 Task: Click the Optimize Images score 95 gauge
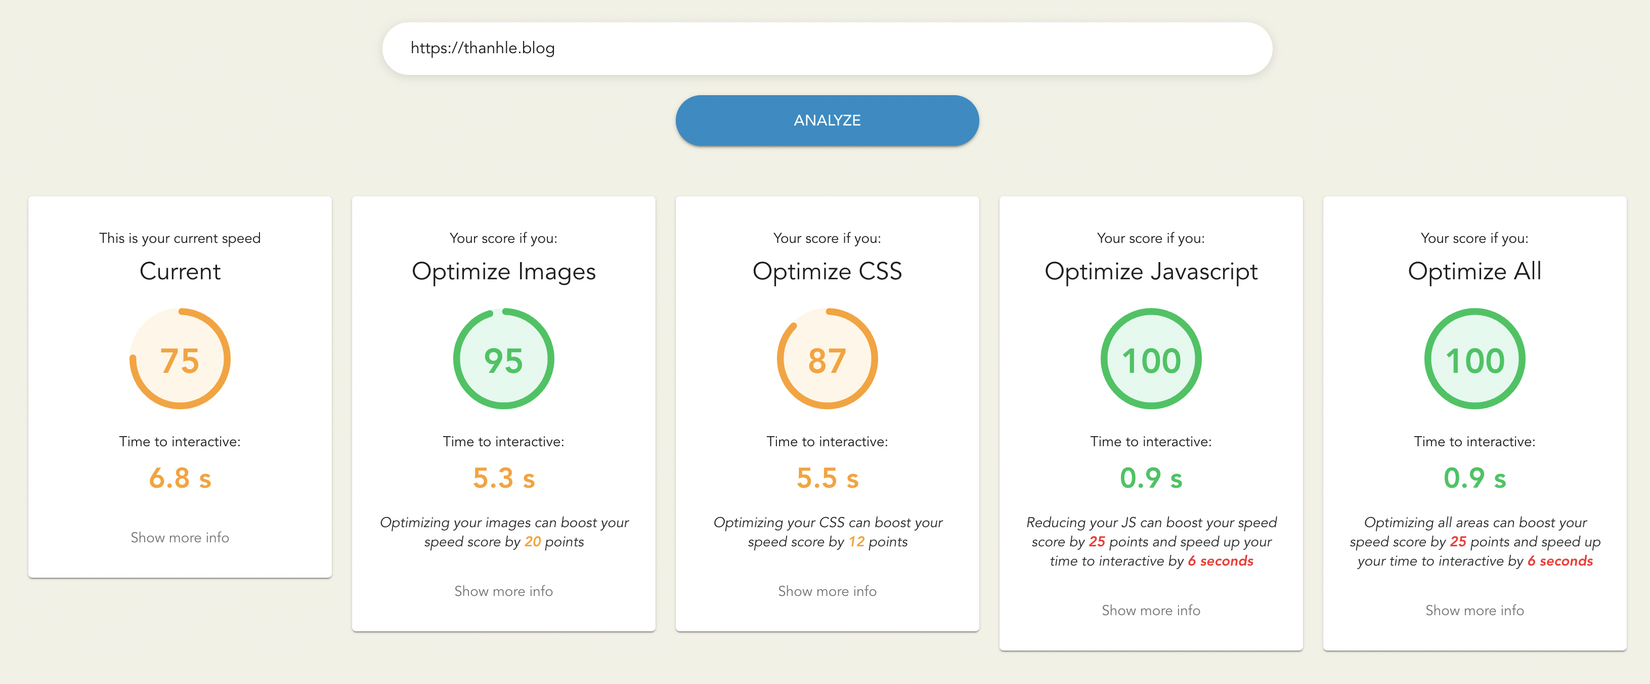point(504,359)
